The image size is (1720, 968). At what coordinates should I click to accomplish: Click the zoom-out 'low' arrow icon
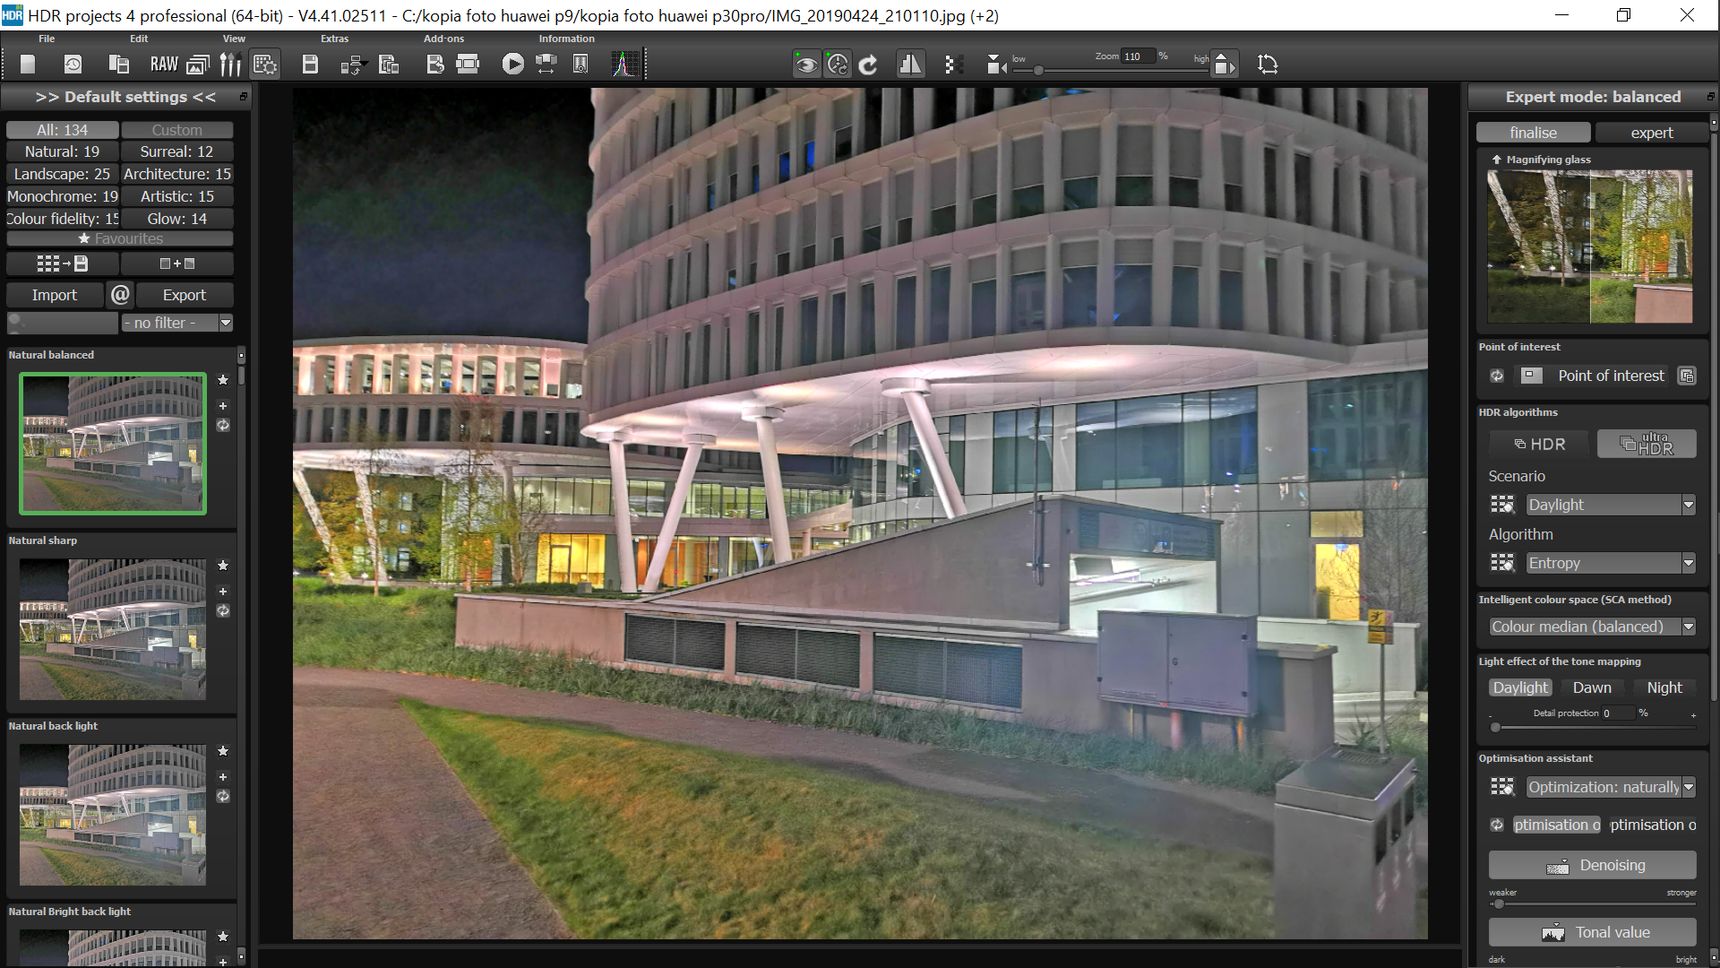click(x=996, y=65)
